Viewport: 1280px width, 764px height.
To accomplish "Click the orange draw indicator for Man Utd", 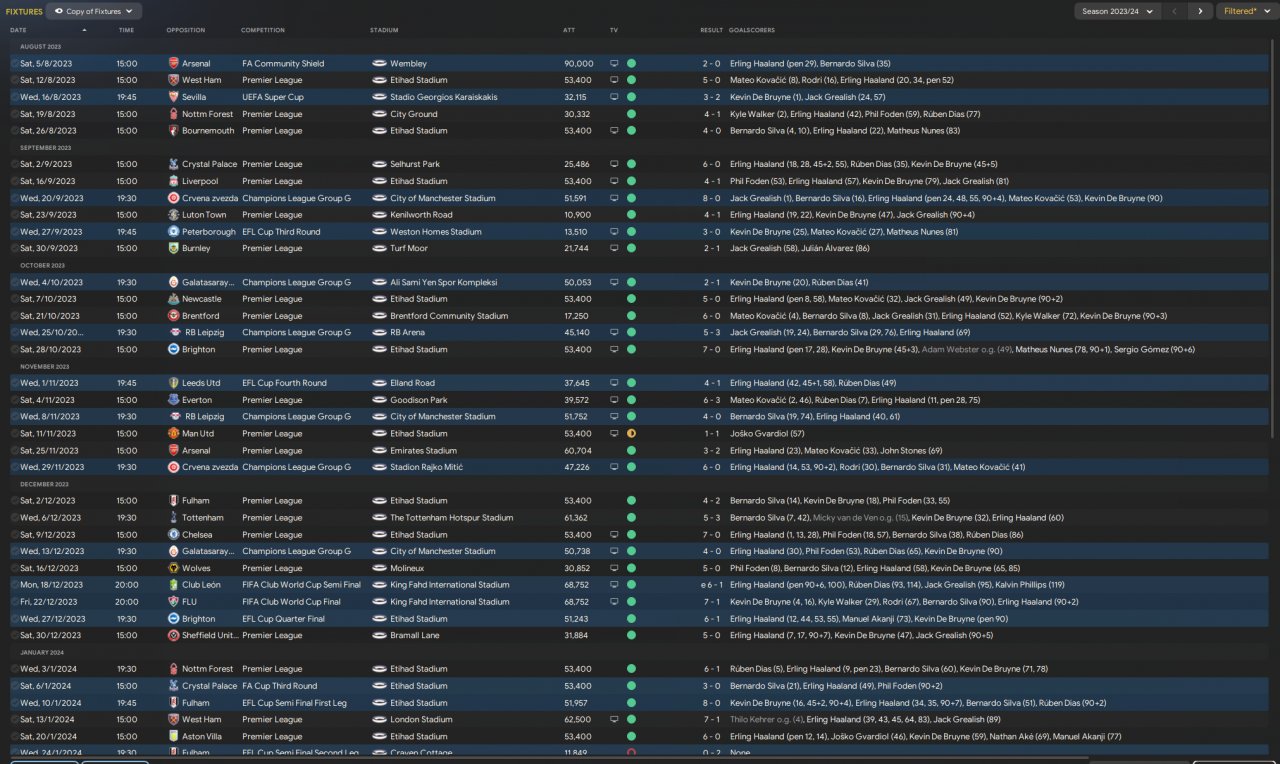I will coord(631,434).
